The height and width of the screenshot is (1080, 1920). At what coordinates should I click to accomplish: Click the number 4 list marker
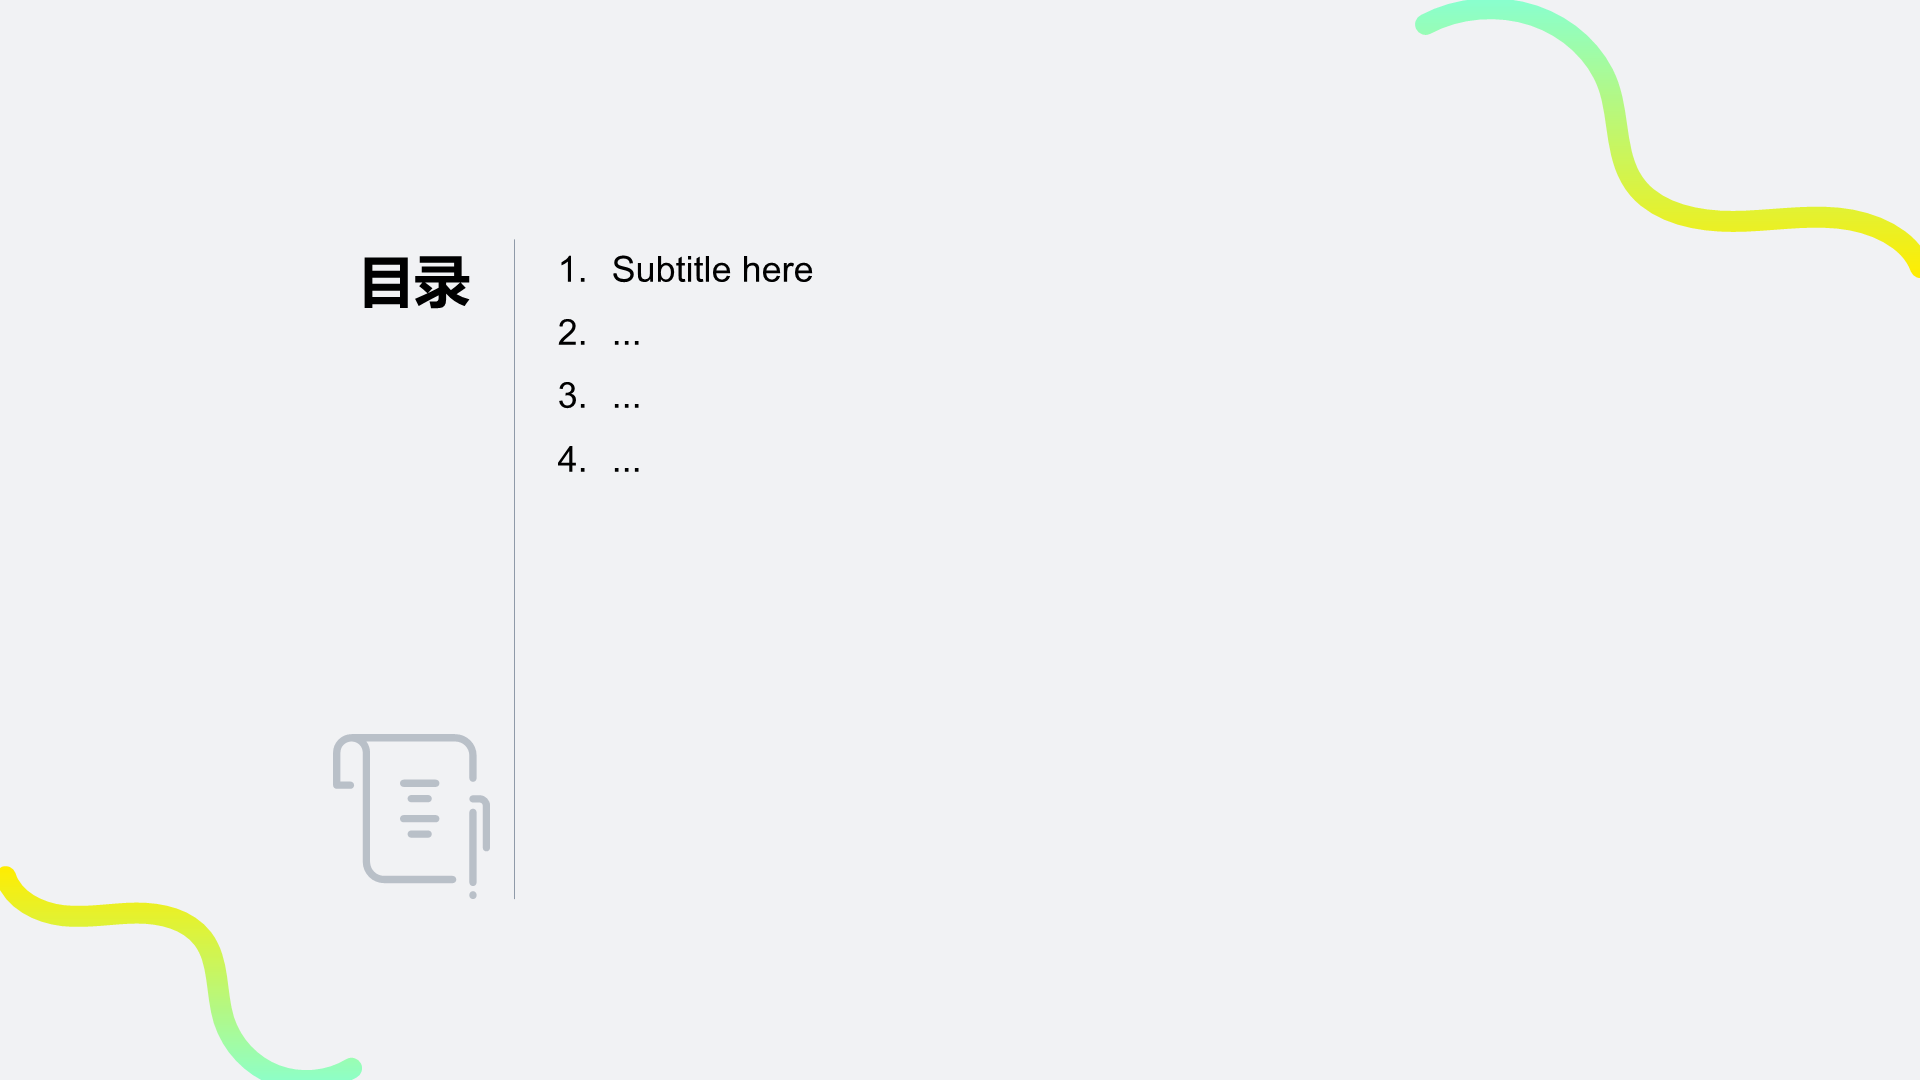(571, 460)
